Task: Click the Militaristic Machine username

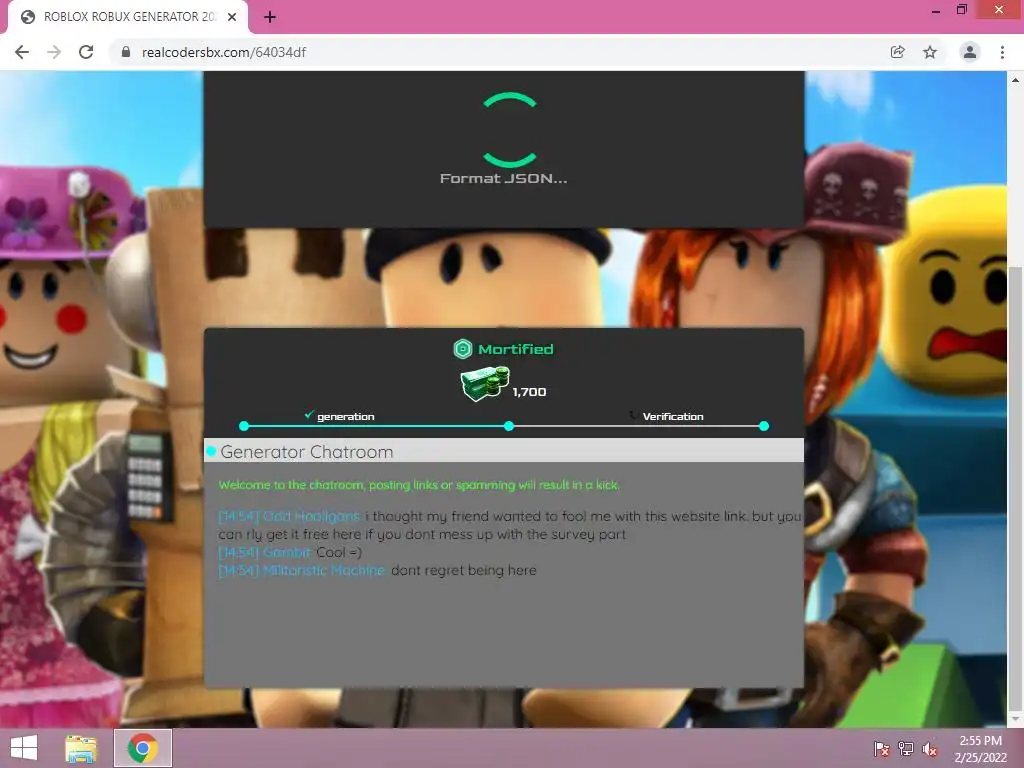Action: pos(324,571)
